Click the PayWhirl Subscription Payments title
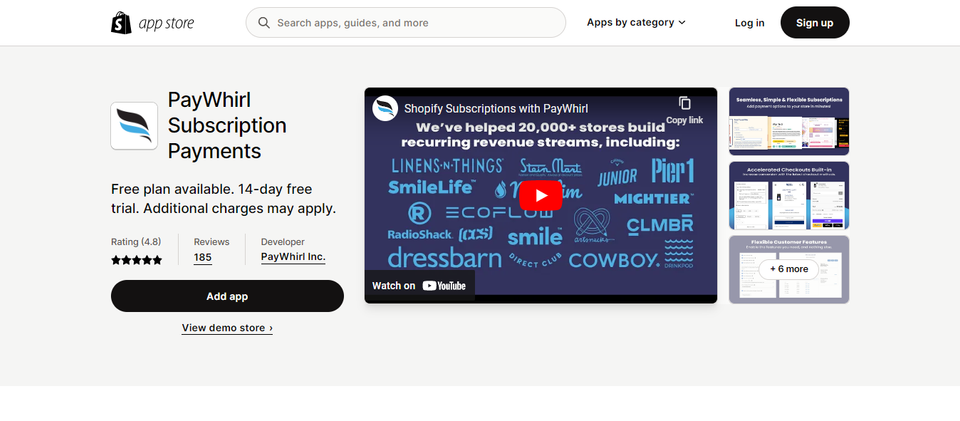Image resolution: width=960 pixels, height=421 pixels. 227,125
